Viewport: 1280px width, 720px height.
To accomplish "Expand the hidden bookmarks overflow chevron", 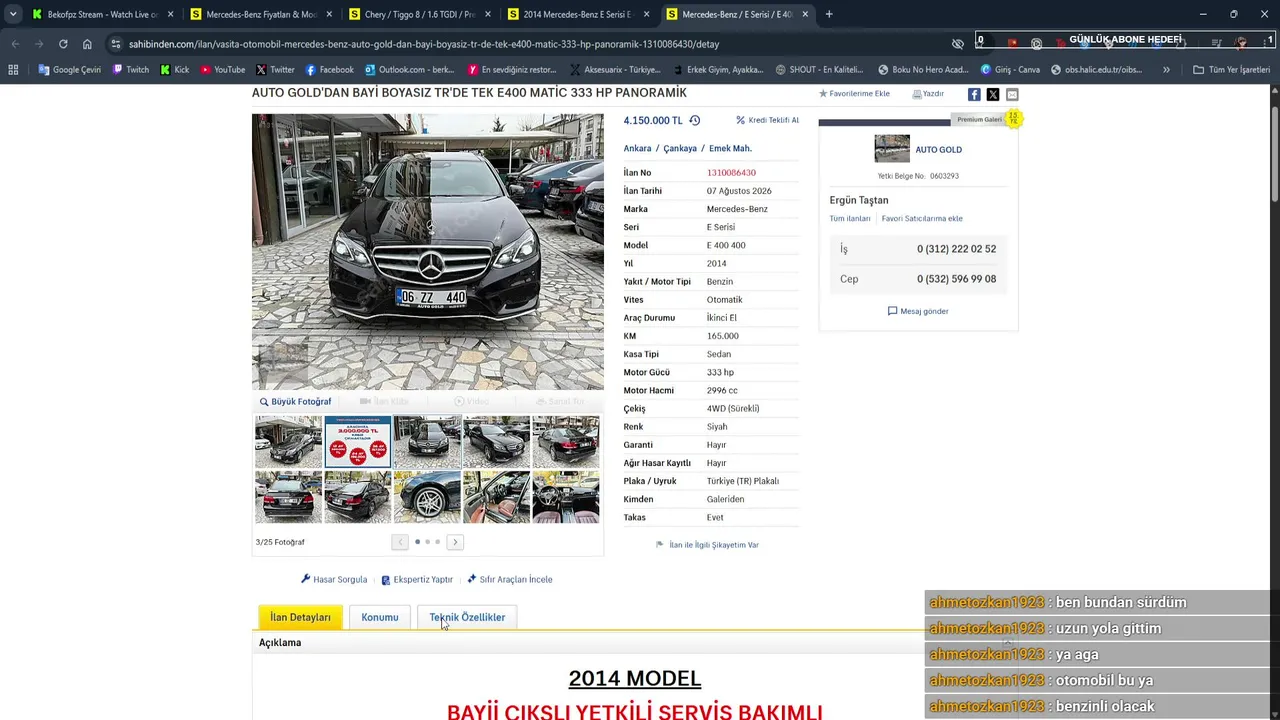I will 1166,70.
